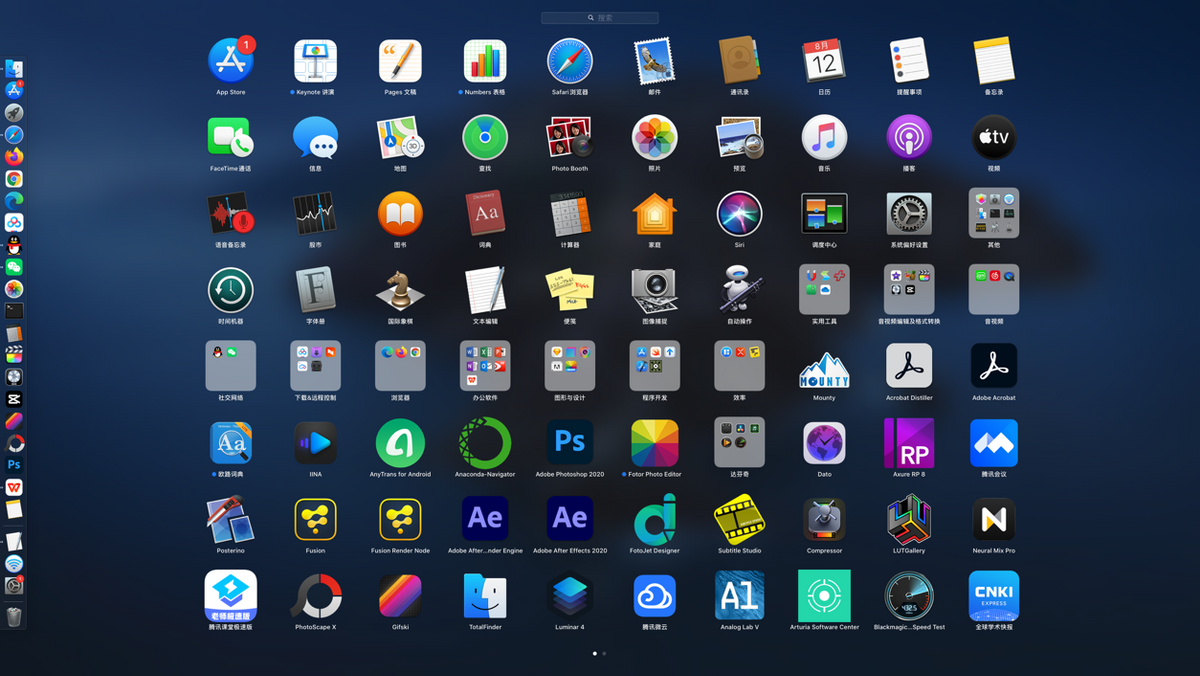Open the 音乐 Music app
The image size is (1200, 676).
[x=824, y=137]
